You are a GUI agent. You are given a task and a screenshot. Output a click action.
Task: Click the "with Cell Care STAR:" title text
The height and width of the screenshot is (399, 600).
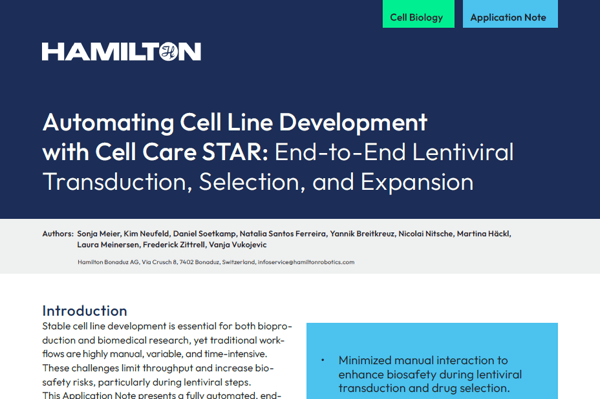pos(155,152)
